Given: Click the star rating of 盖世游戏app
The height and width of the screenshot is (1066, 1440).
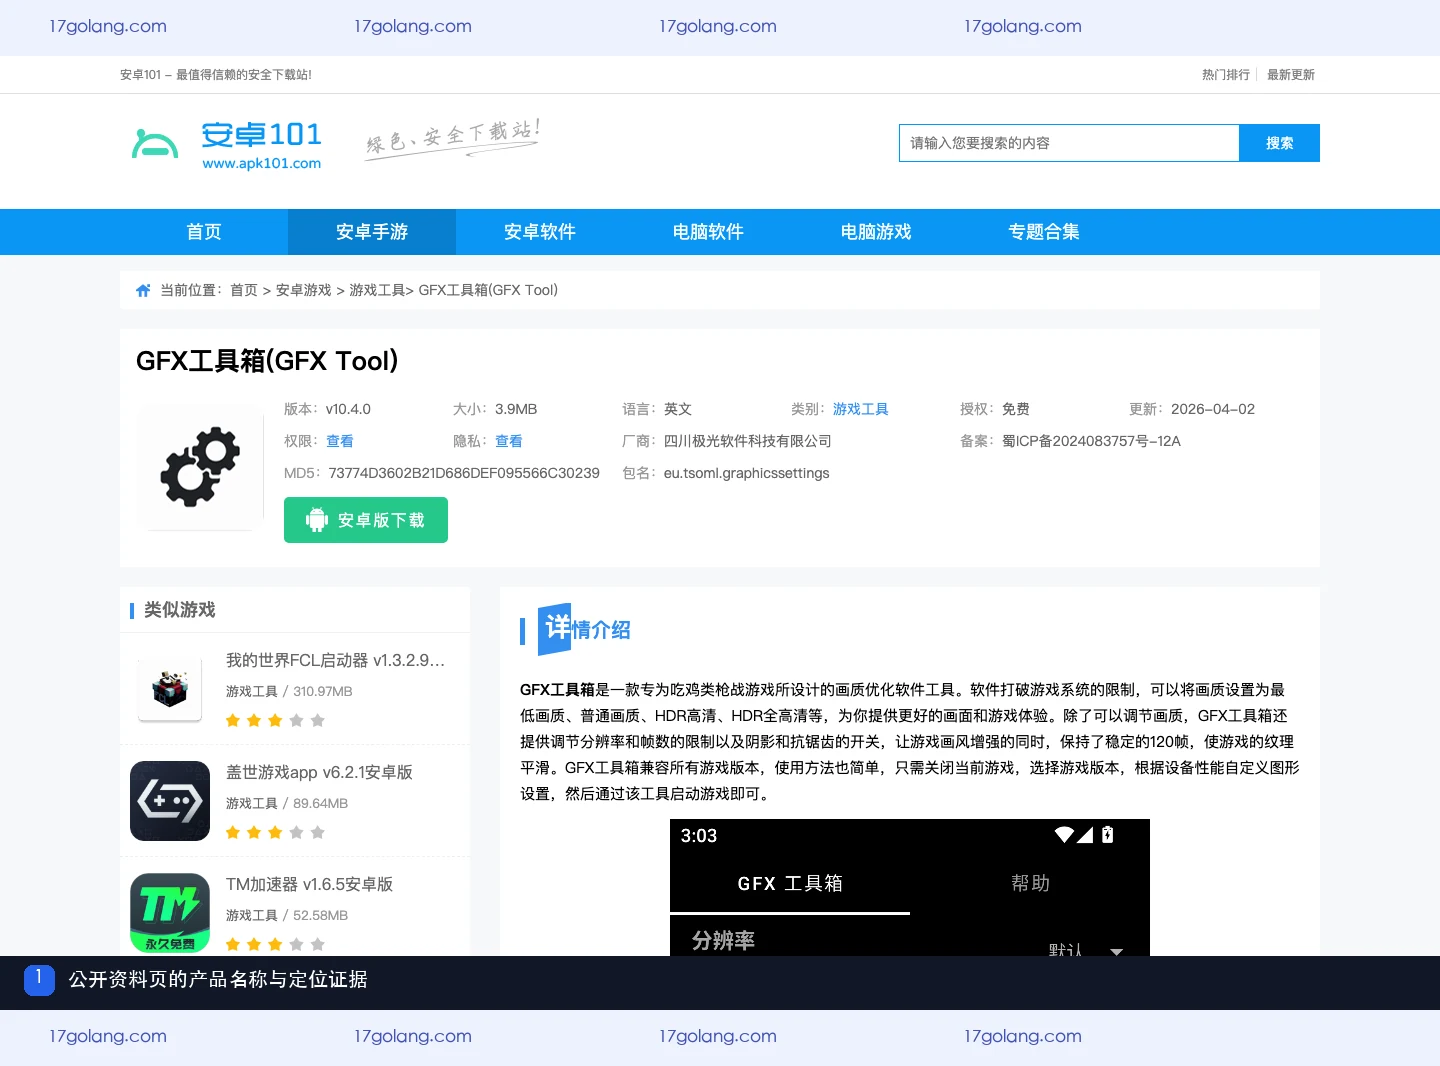Looking at the screenshot, I should click(275, 833).
